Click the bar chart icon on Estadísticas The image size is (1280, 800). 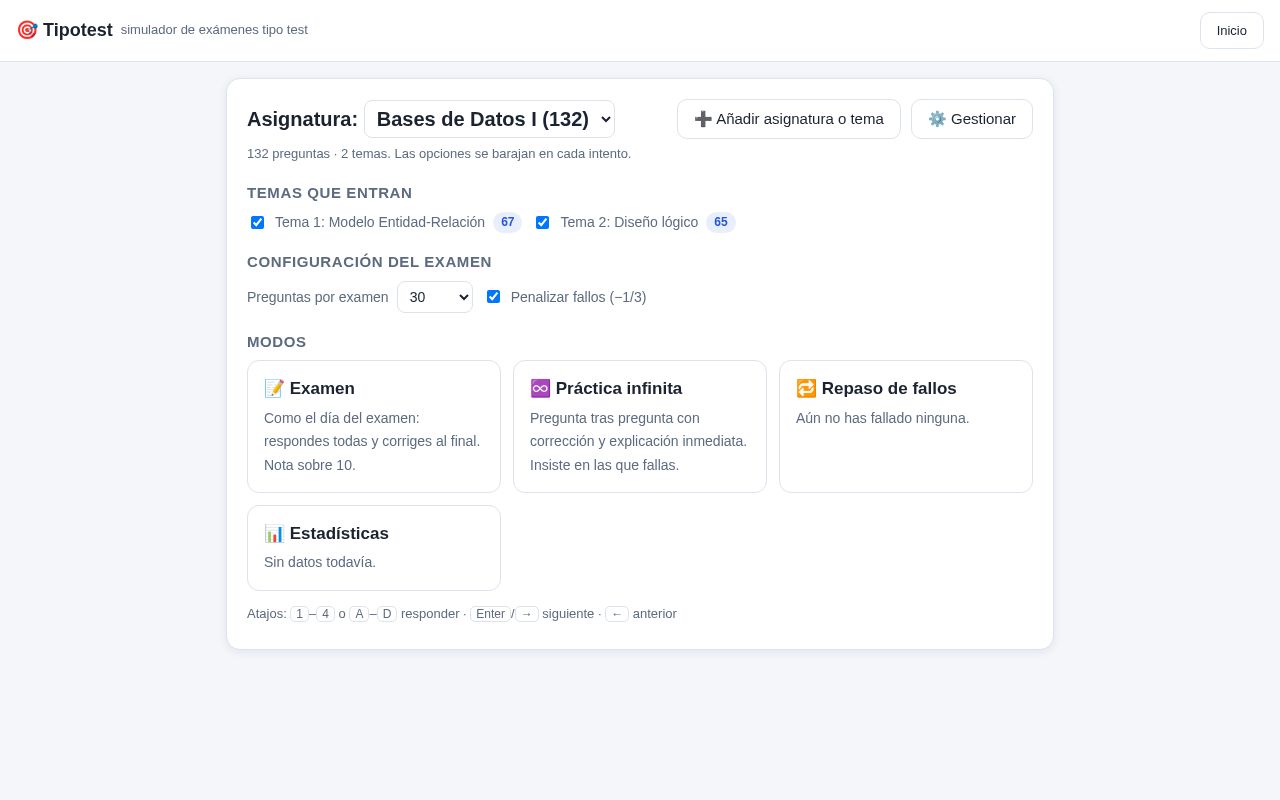tap(274, 534)
